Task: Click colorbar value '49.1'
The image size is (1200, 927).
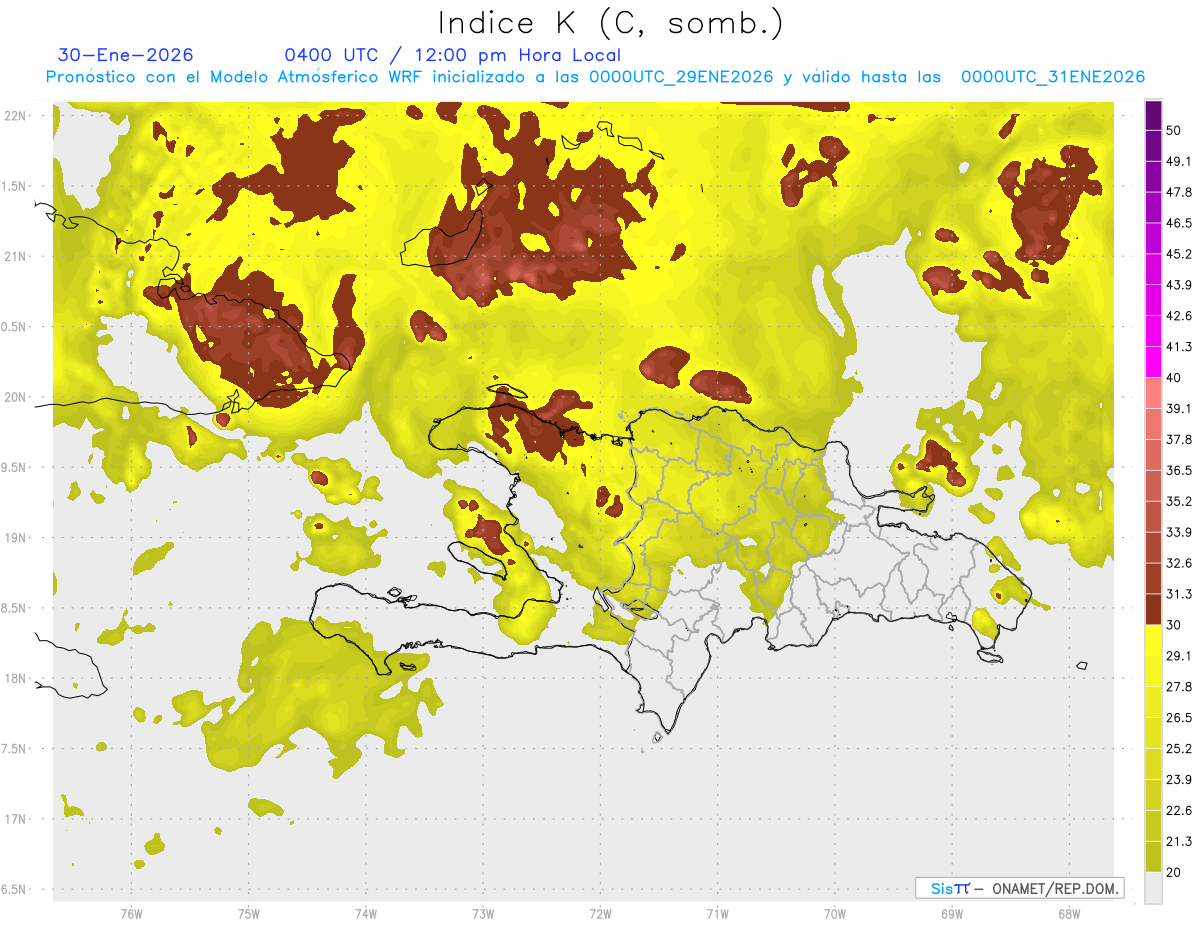Action: point(1179,161)
